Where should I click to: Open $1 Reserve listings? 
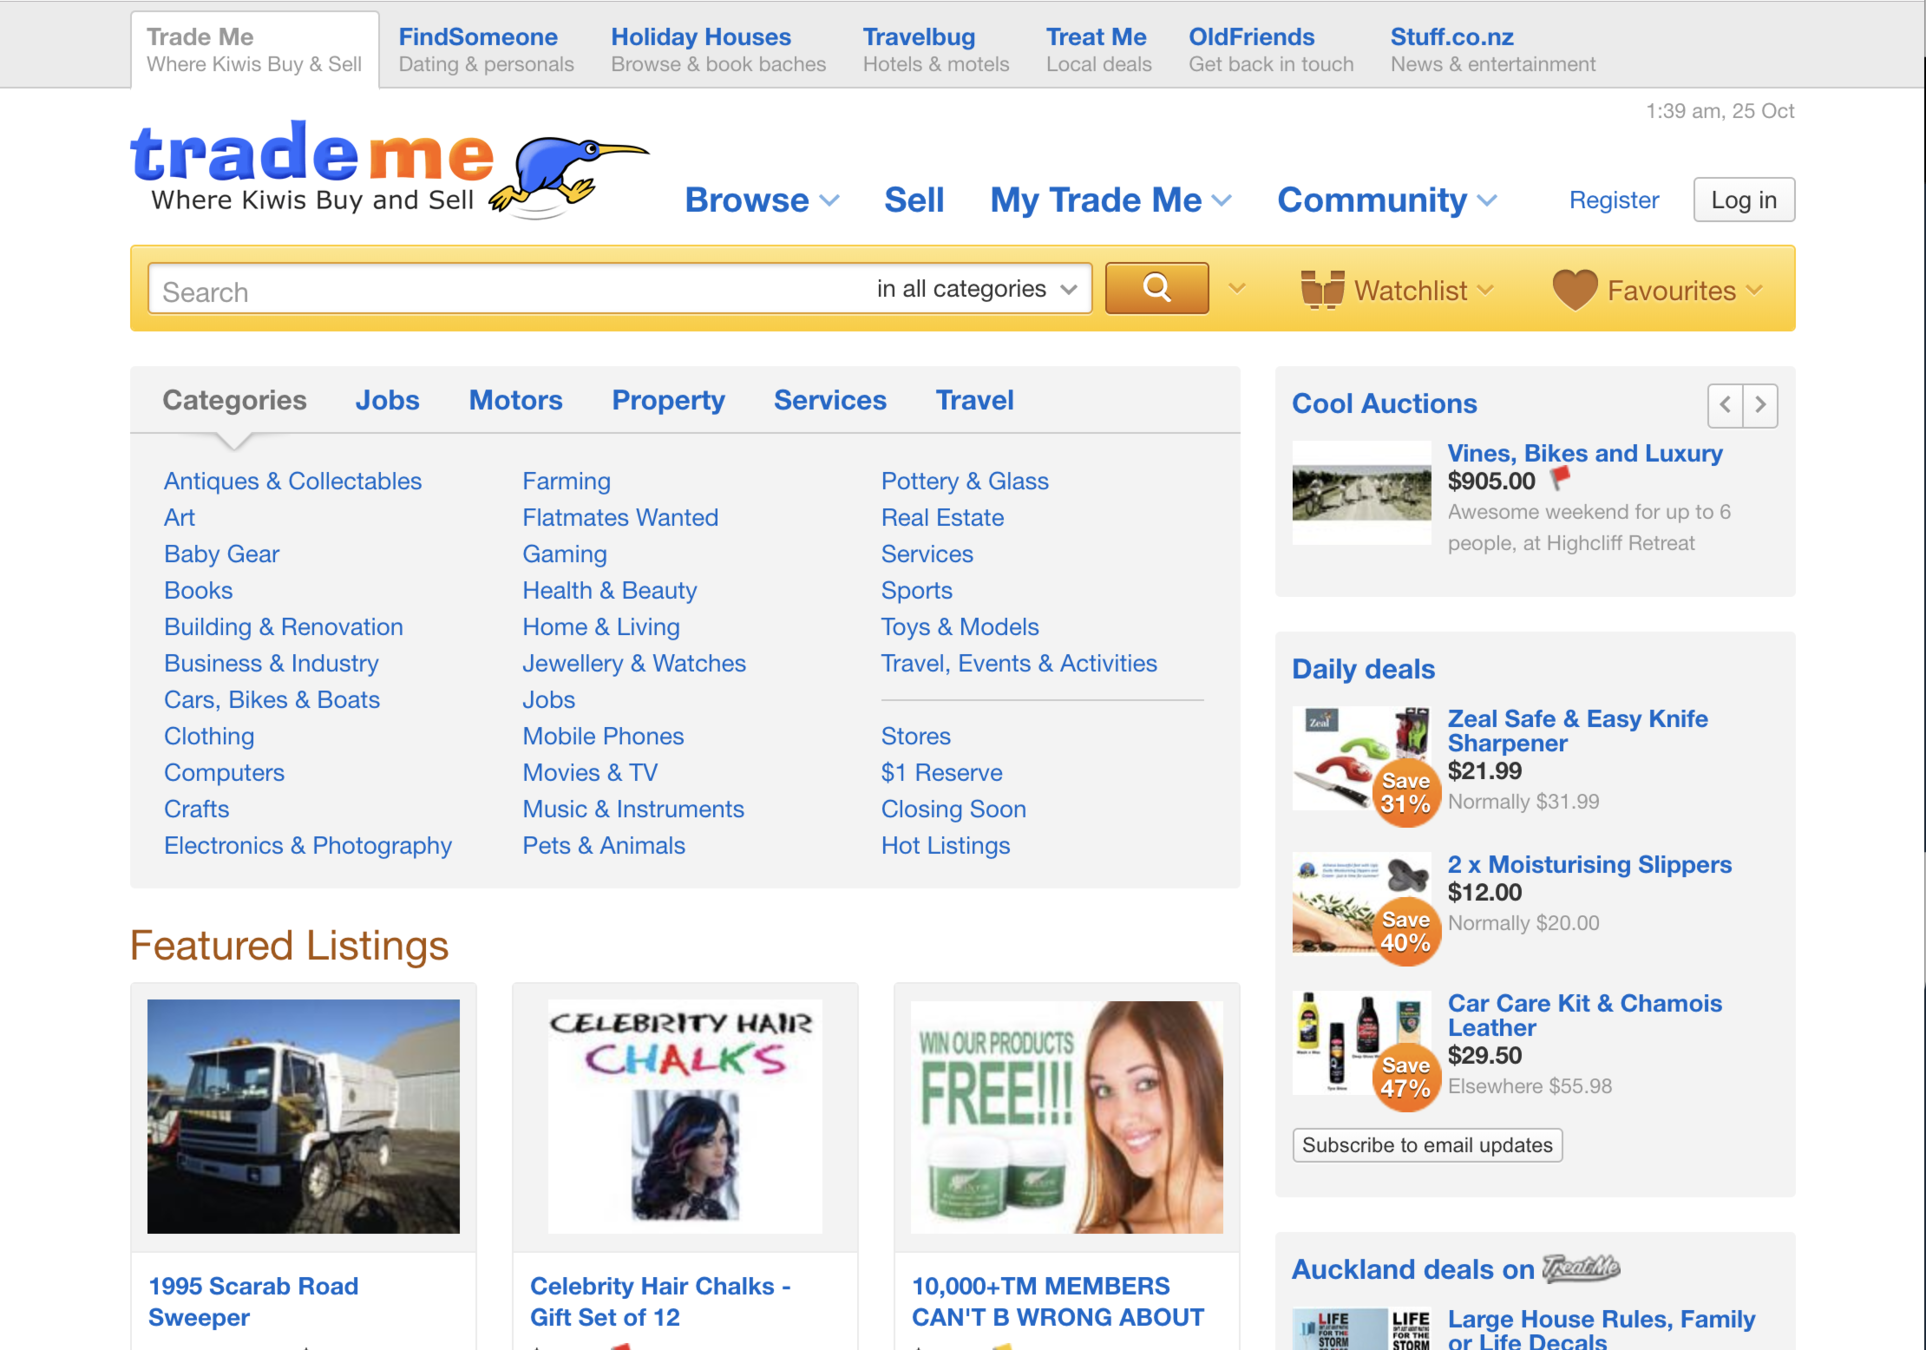[942, 773]
